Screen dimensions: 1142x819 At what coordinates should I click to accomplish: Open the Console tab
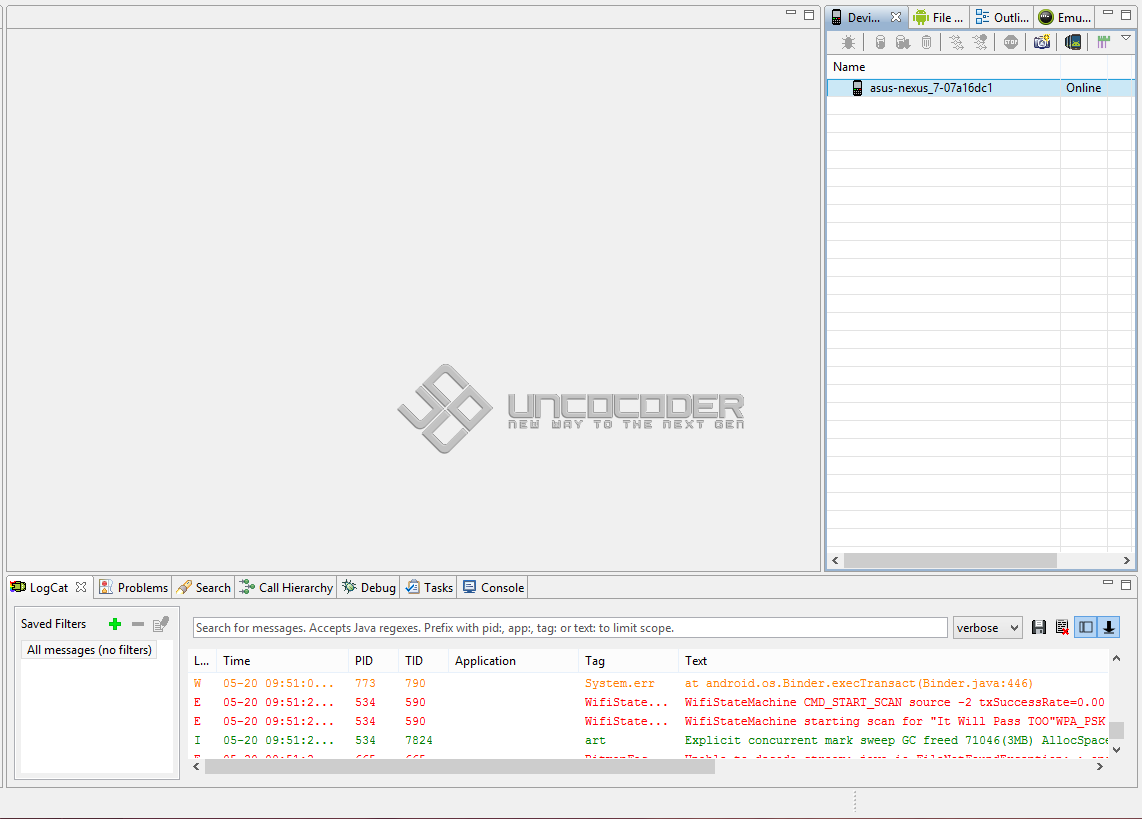494,587
